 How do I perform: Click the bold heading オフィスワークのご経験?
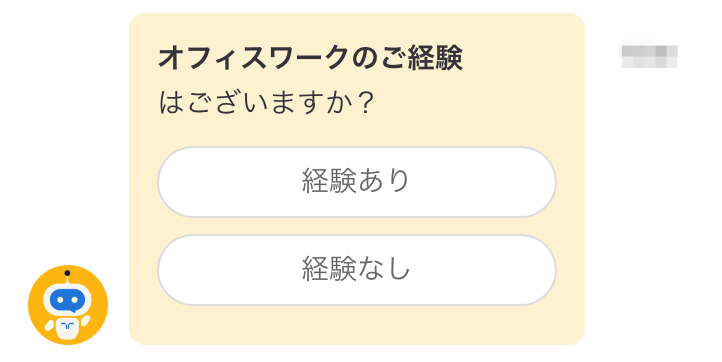(x=310, y=58)
